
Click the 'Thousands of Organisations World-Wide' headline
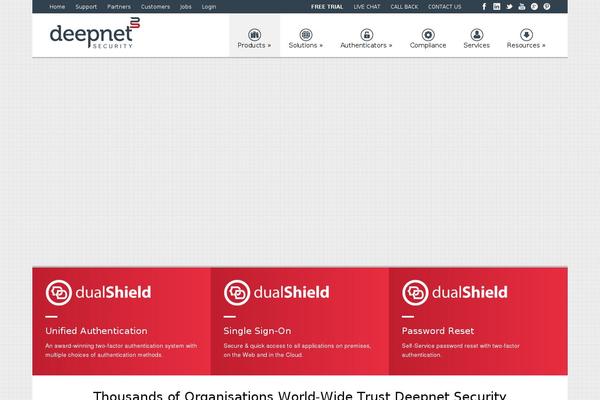[x=300, y=395]
